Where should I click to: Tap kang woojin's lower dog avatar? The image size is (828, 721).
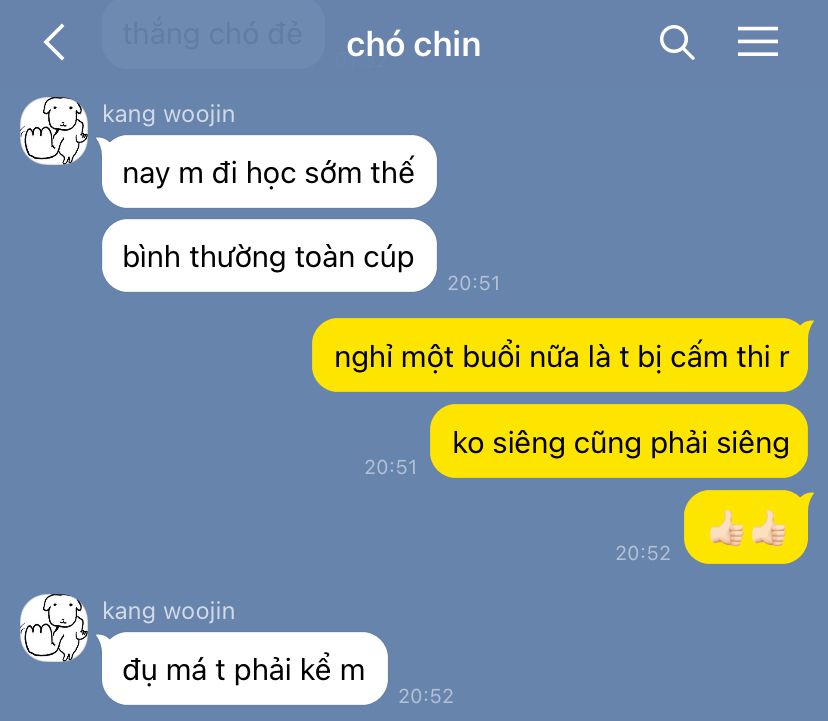[x=53, y=627]
